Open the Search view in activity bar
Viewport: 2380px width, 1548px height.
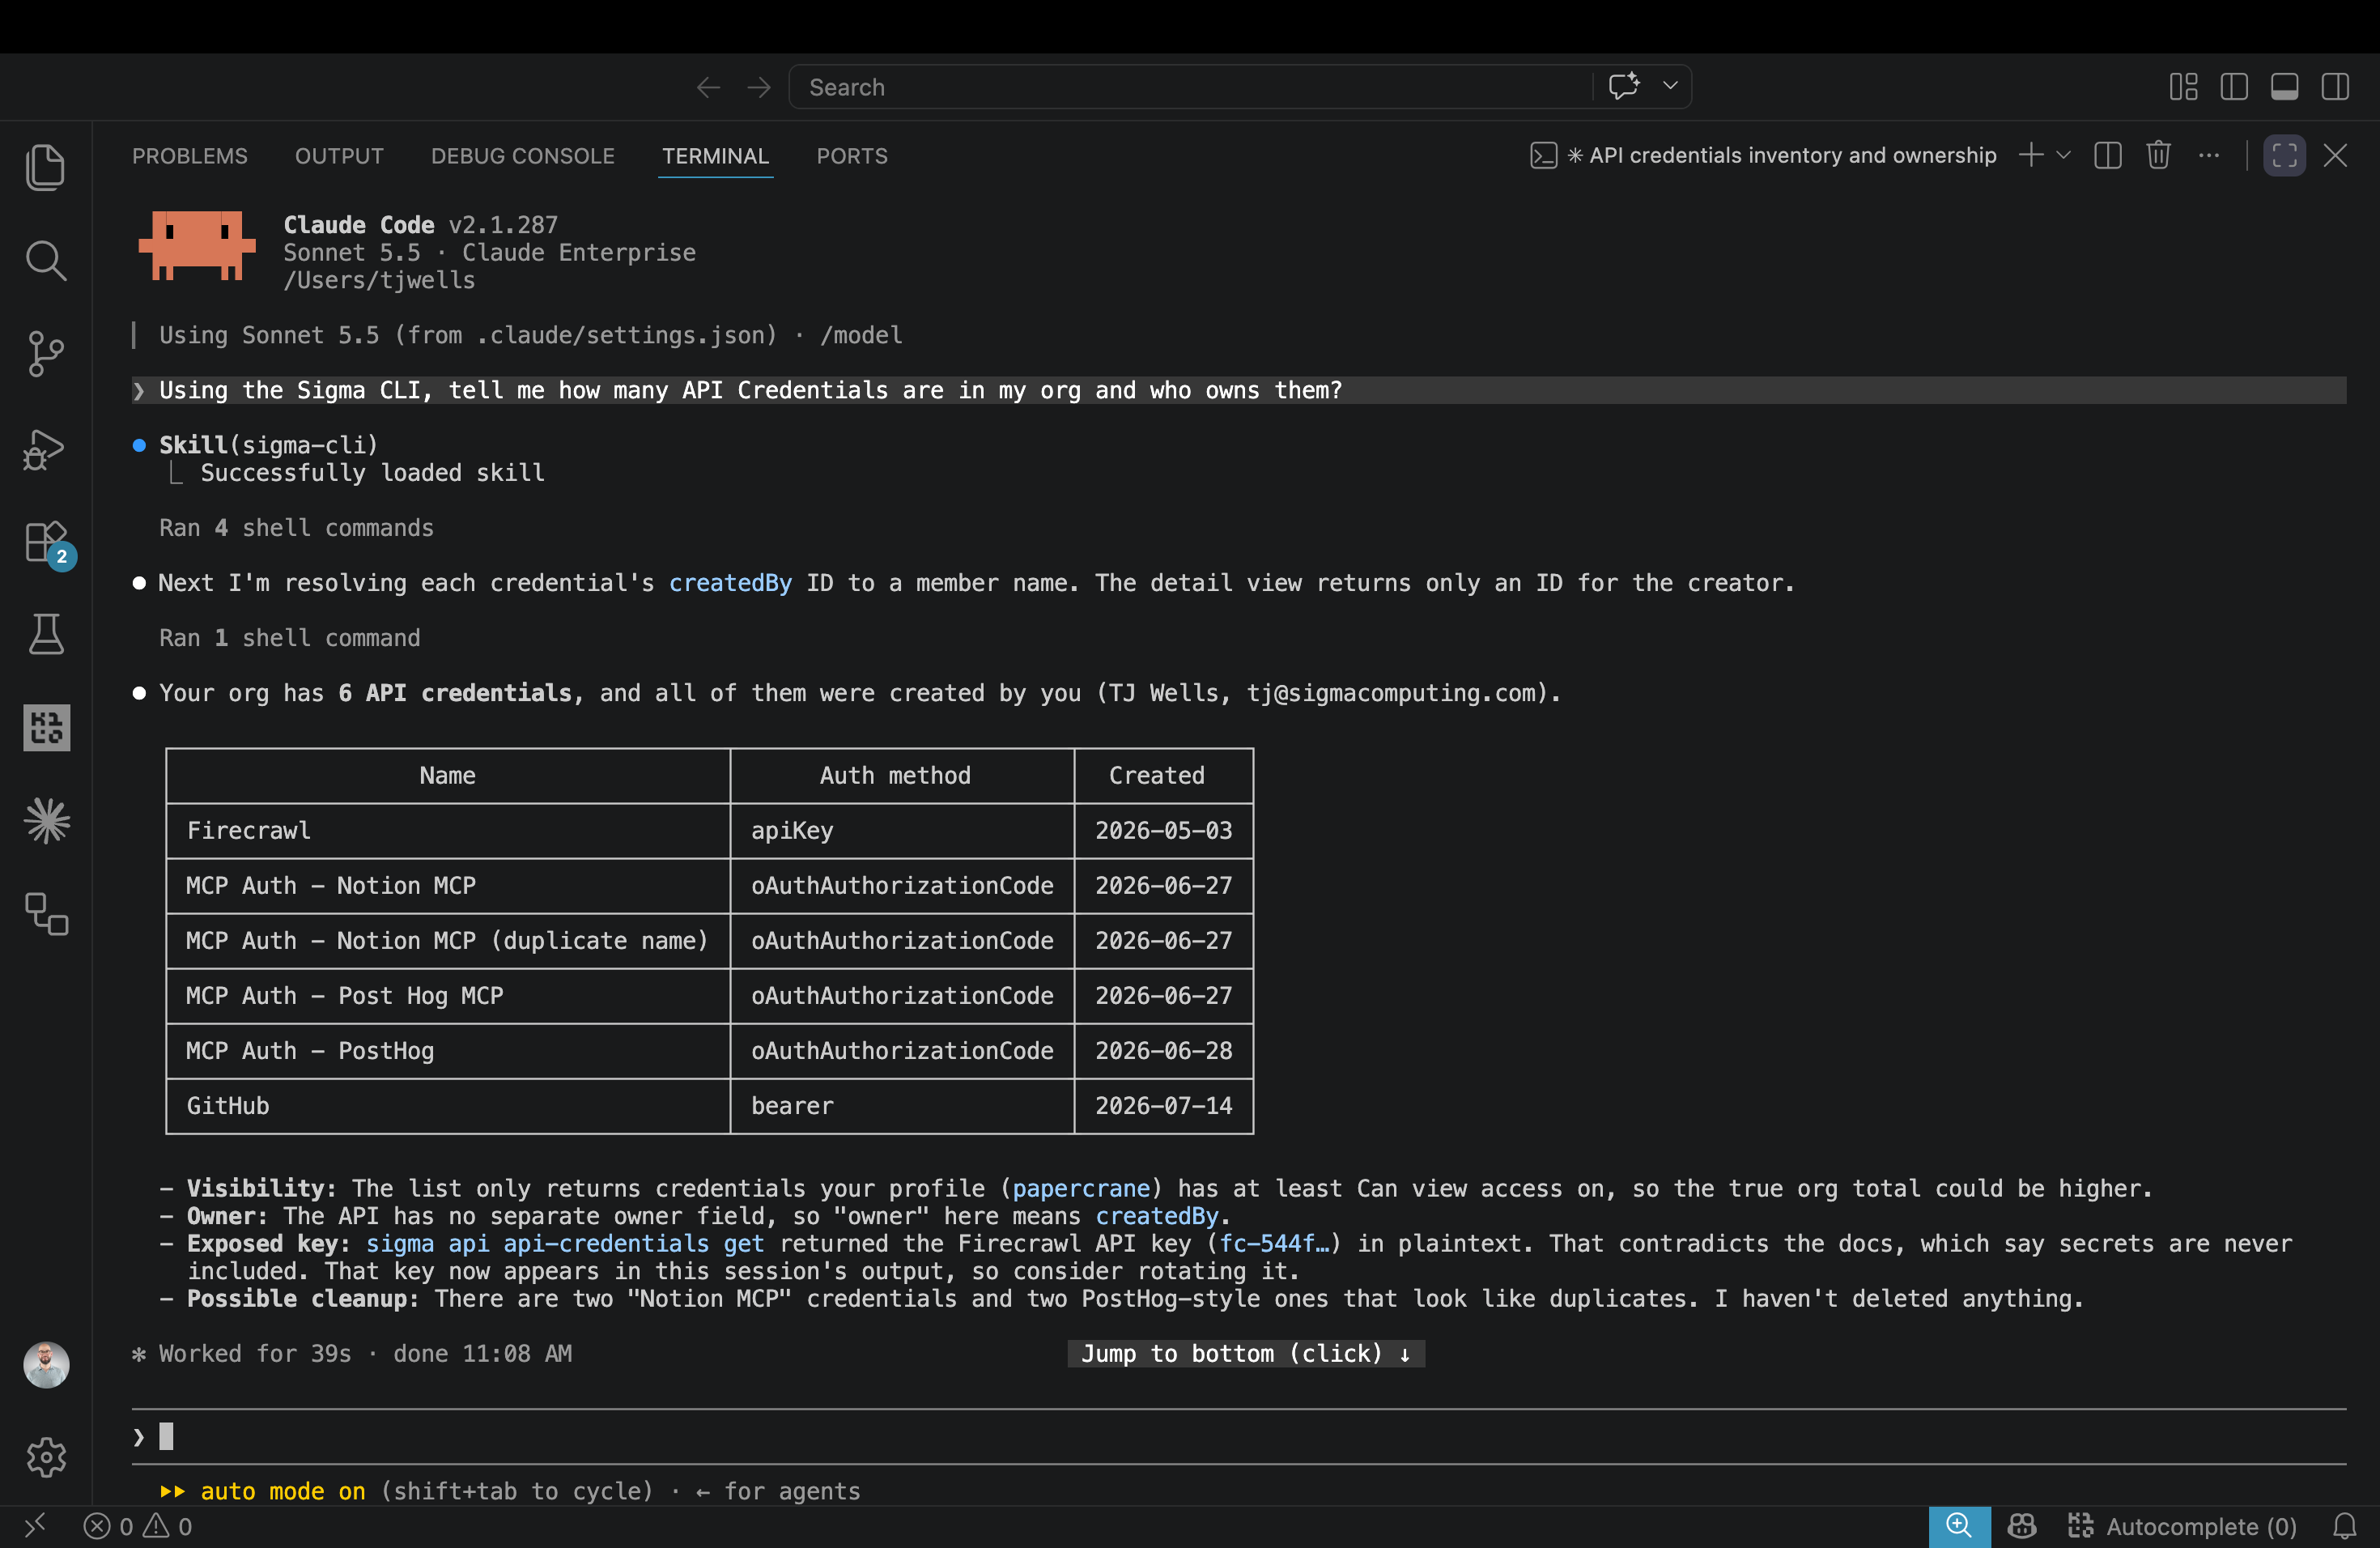tap(46, 260)
